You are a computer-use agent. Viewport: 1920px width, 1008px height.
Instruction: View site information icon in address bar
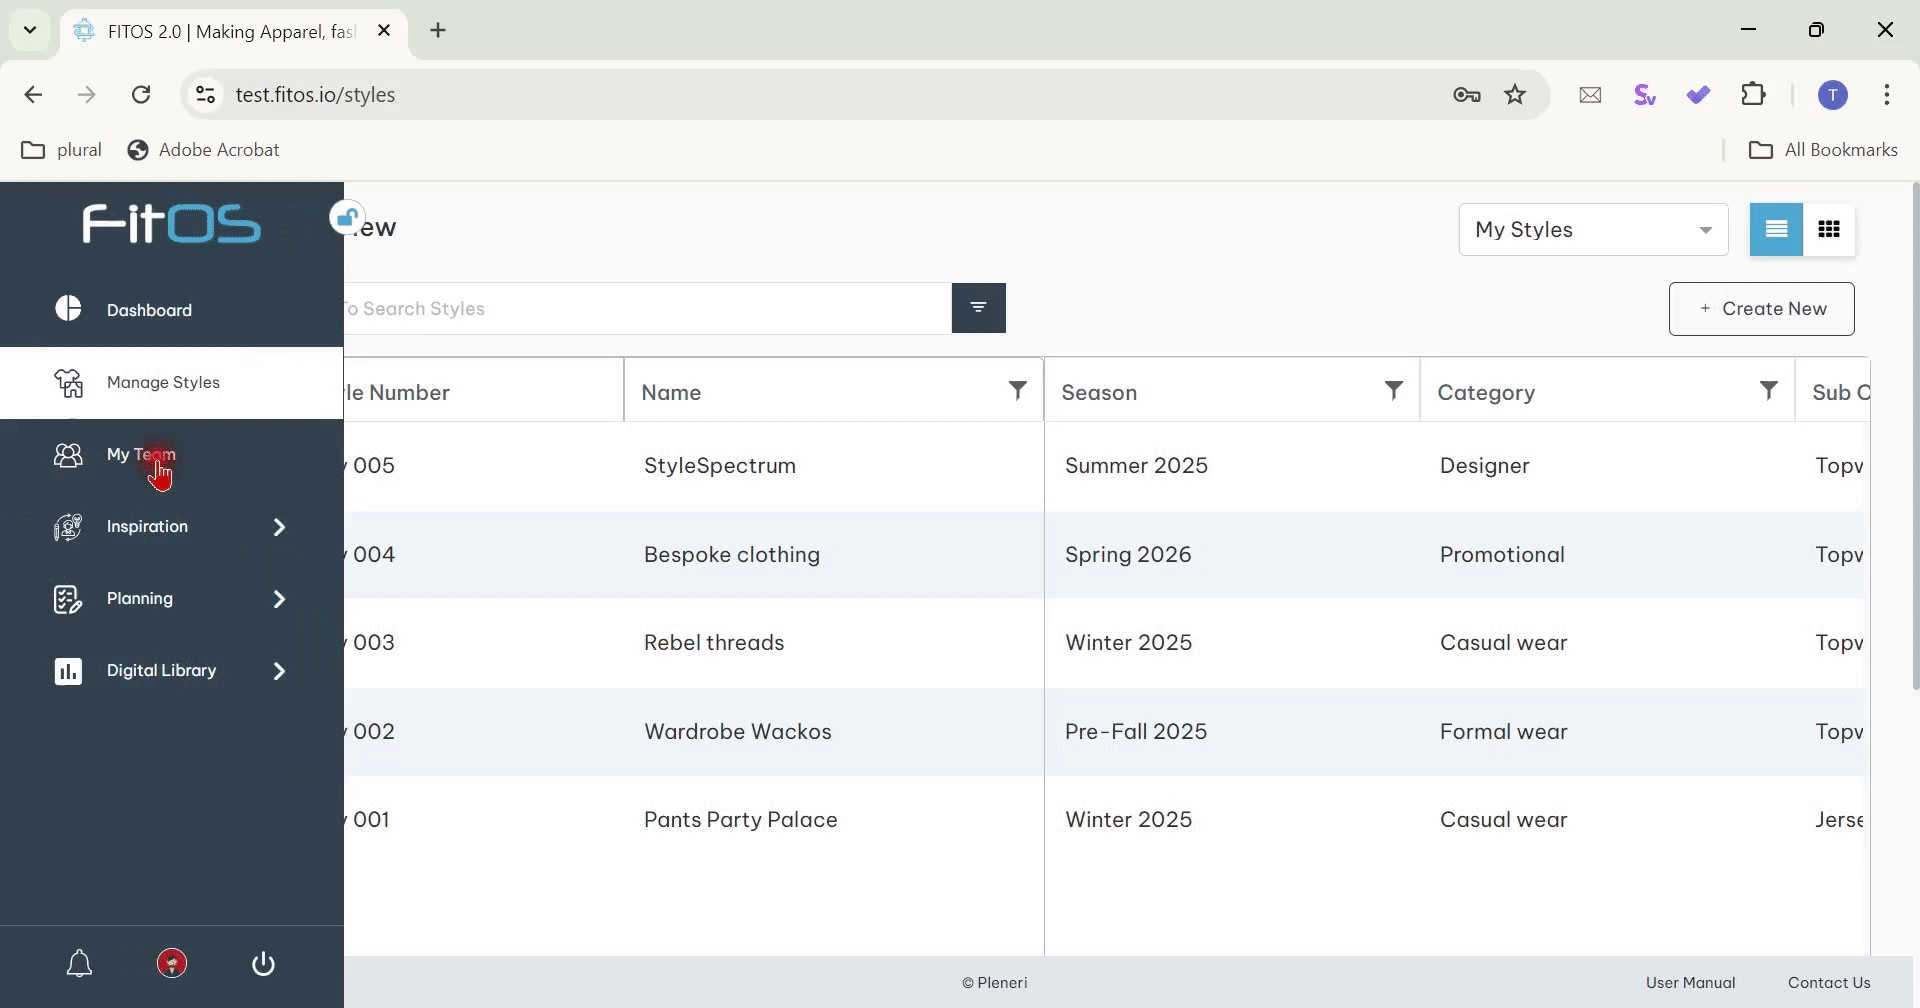205,95
